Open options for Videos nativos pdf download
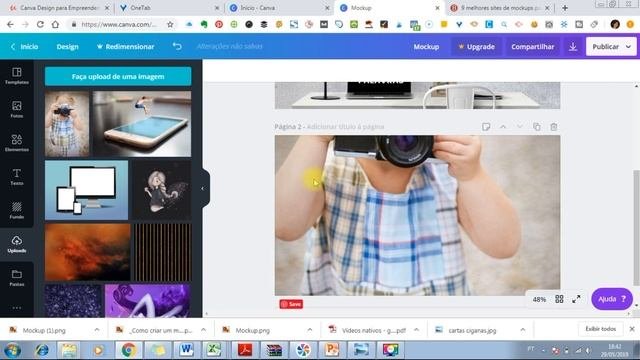Image resolution: width=640 pixels, height=360 pixels. [x=416, y=330]
